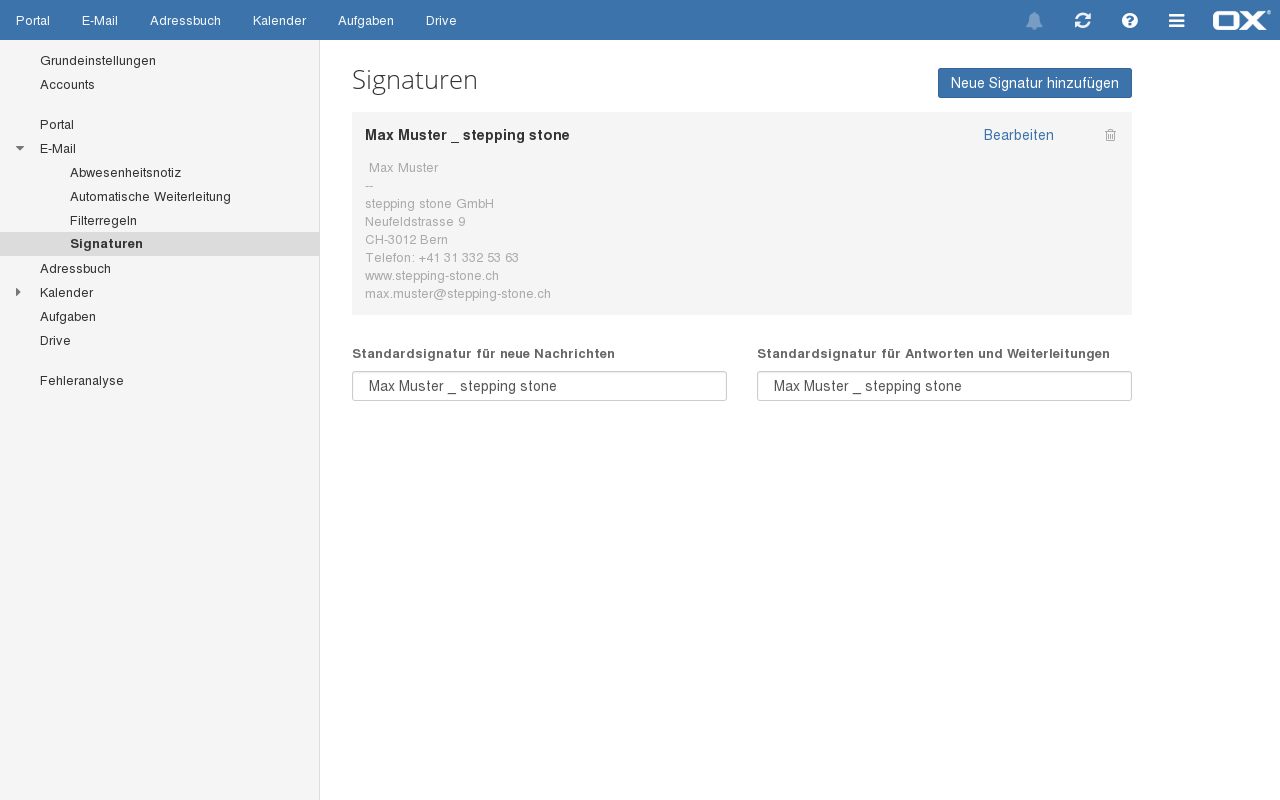Image resolution: width=1280 pixels, height=800 pixels.
Task: Expand the Kalender settings tree
Action: (18, 292)
